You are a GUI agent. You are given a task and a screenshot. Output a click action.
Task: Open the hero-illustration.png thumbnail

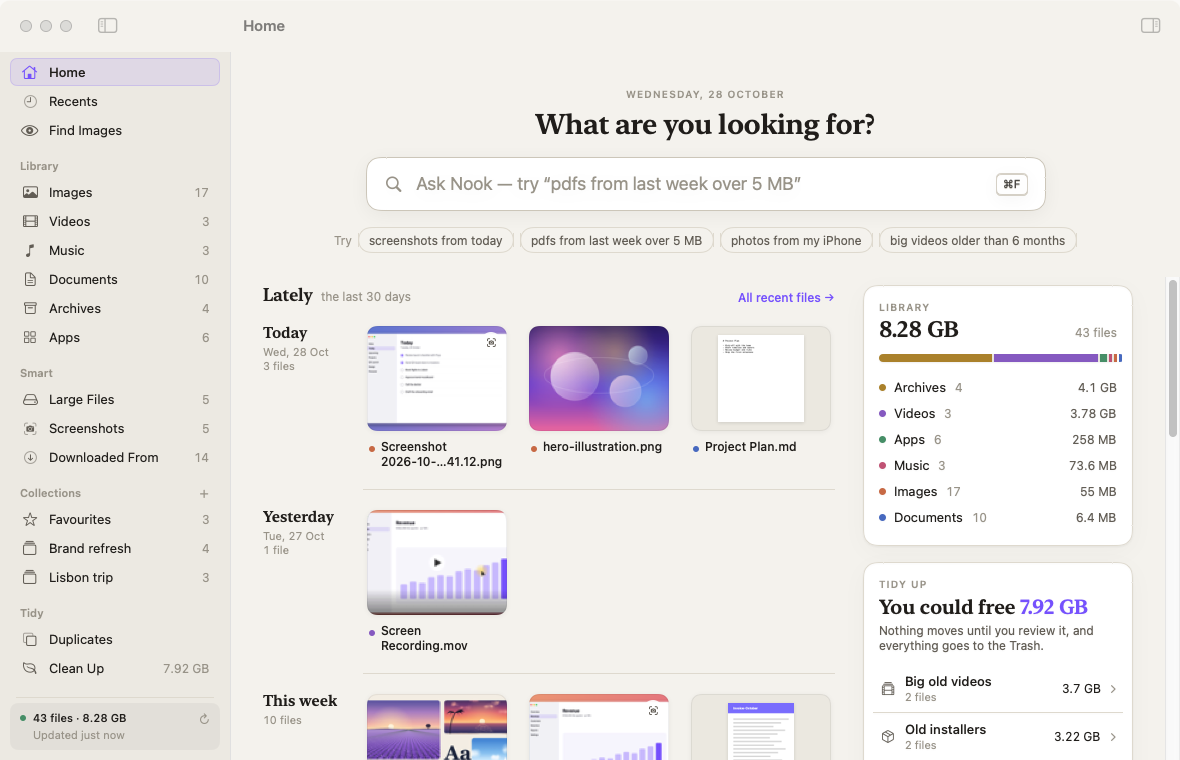(x=599, y=378)
